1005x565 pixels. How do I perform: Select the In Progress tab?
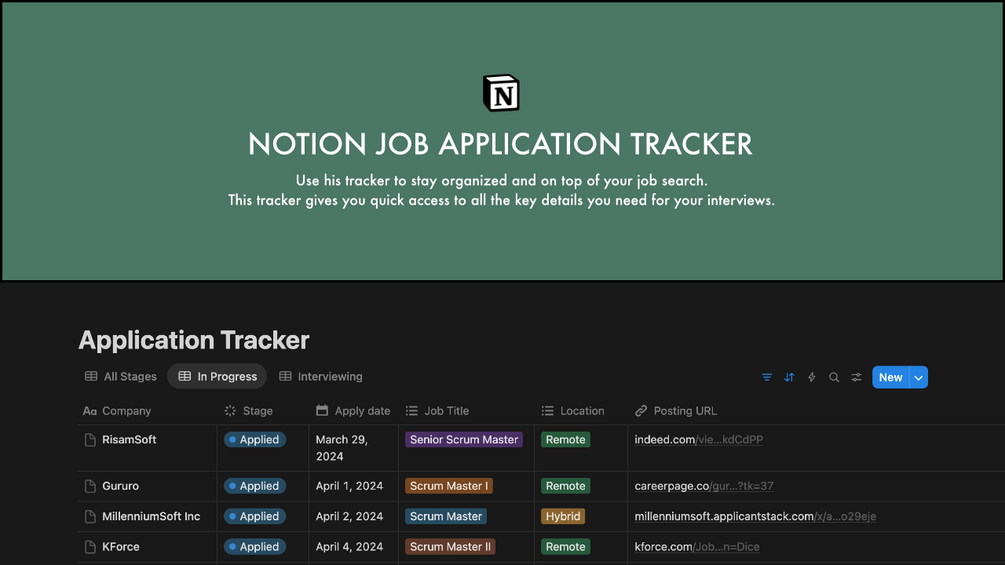(217, 377)
